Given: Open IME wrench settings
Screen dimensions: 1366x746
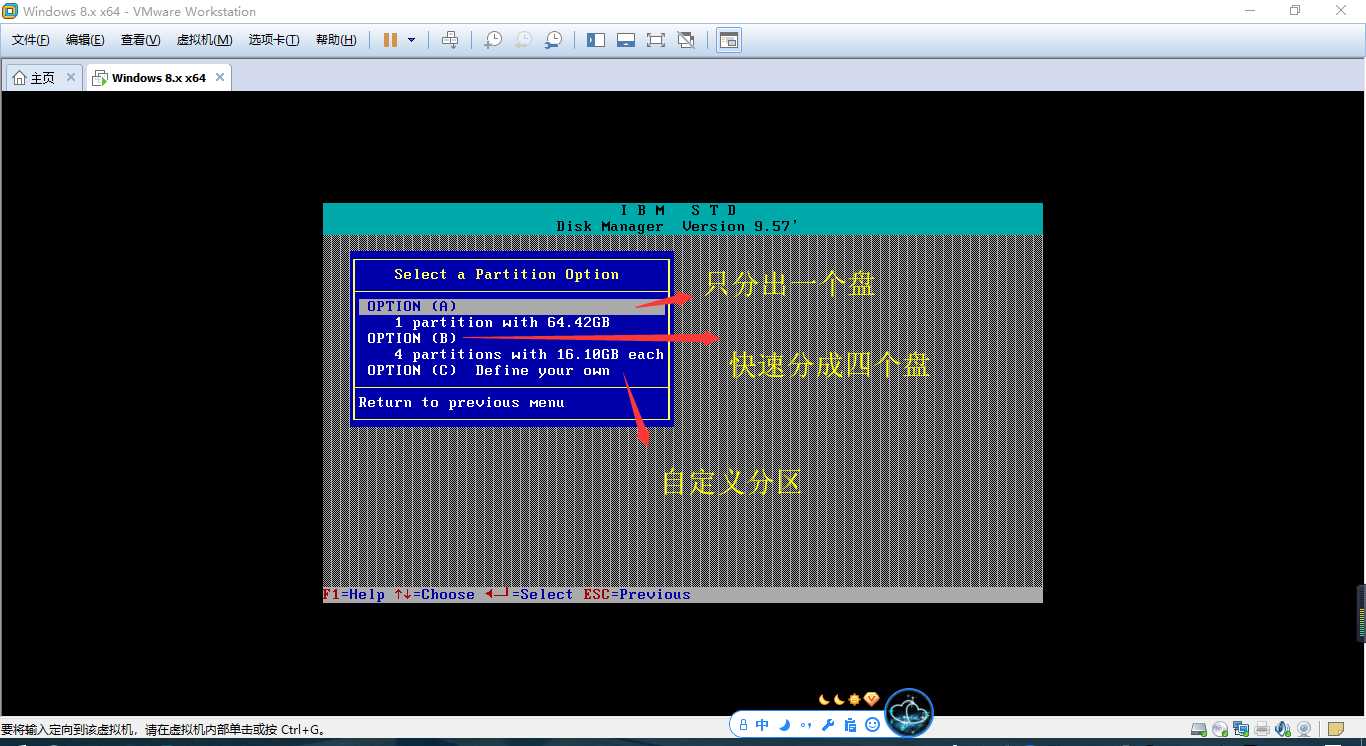Looking at the screenshot, I should click(x=828, y=725).
